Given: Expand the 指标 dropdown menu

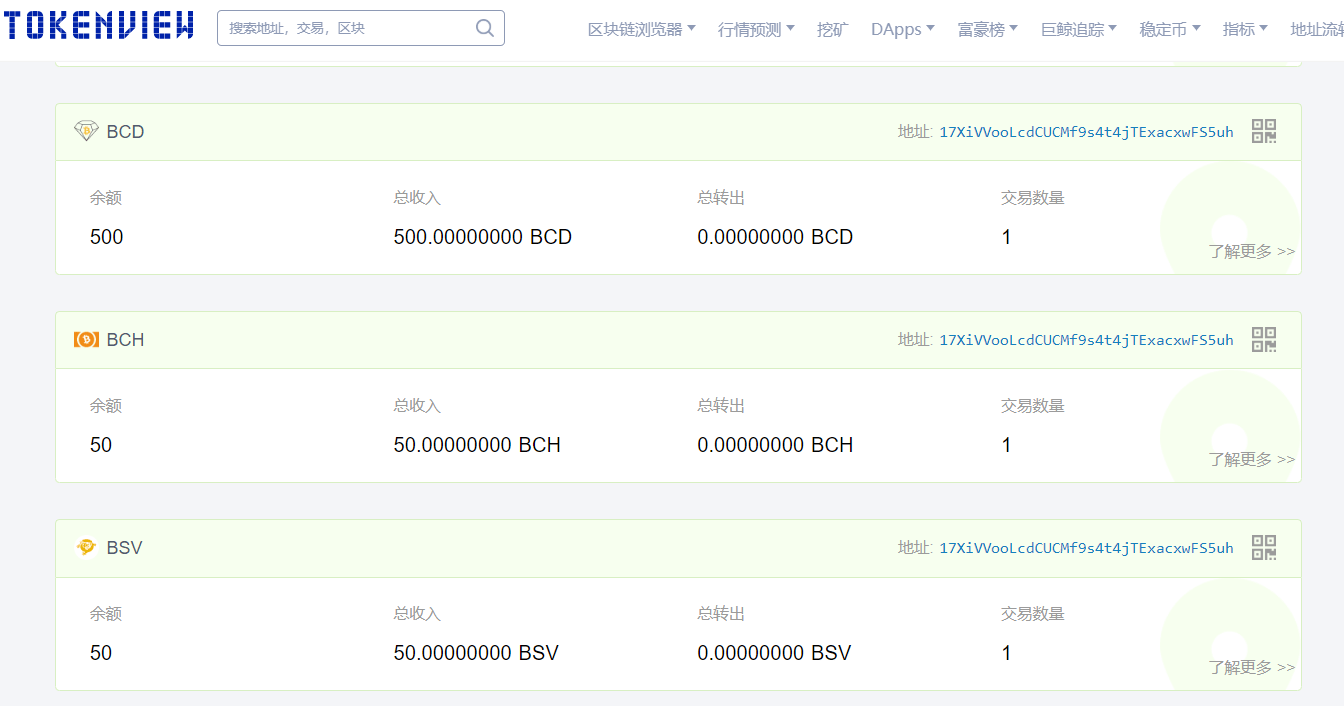Looking at the screenshot, I should pos(1245,30).
